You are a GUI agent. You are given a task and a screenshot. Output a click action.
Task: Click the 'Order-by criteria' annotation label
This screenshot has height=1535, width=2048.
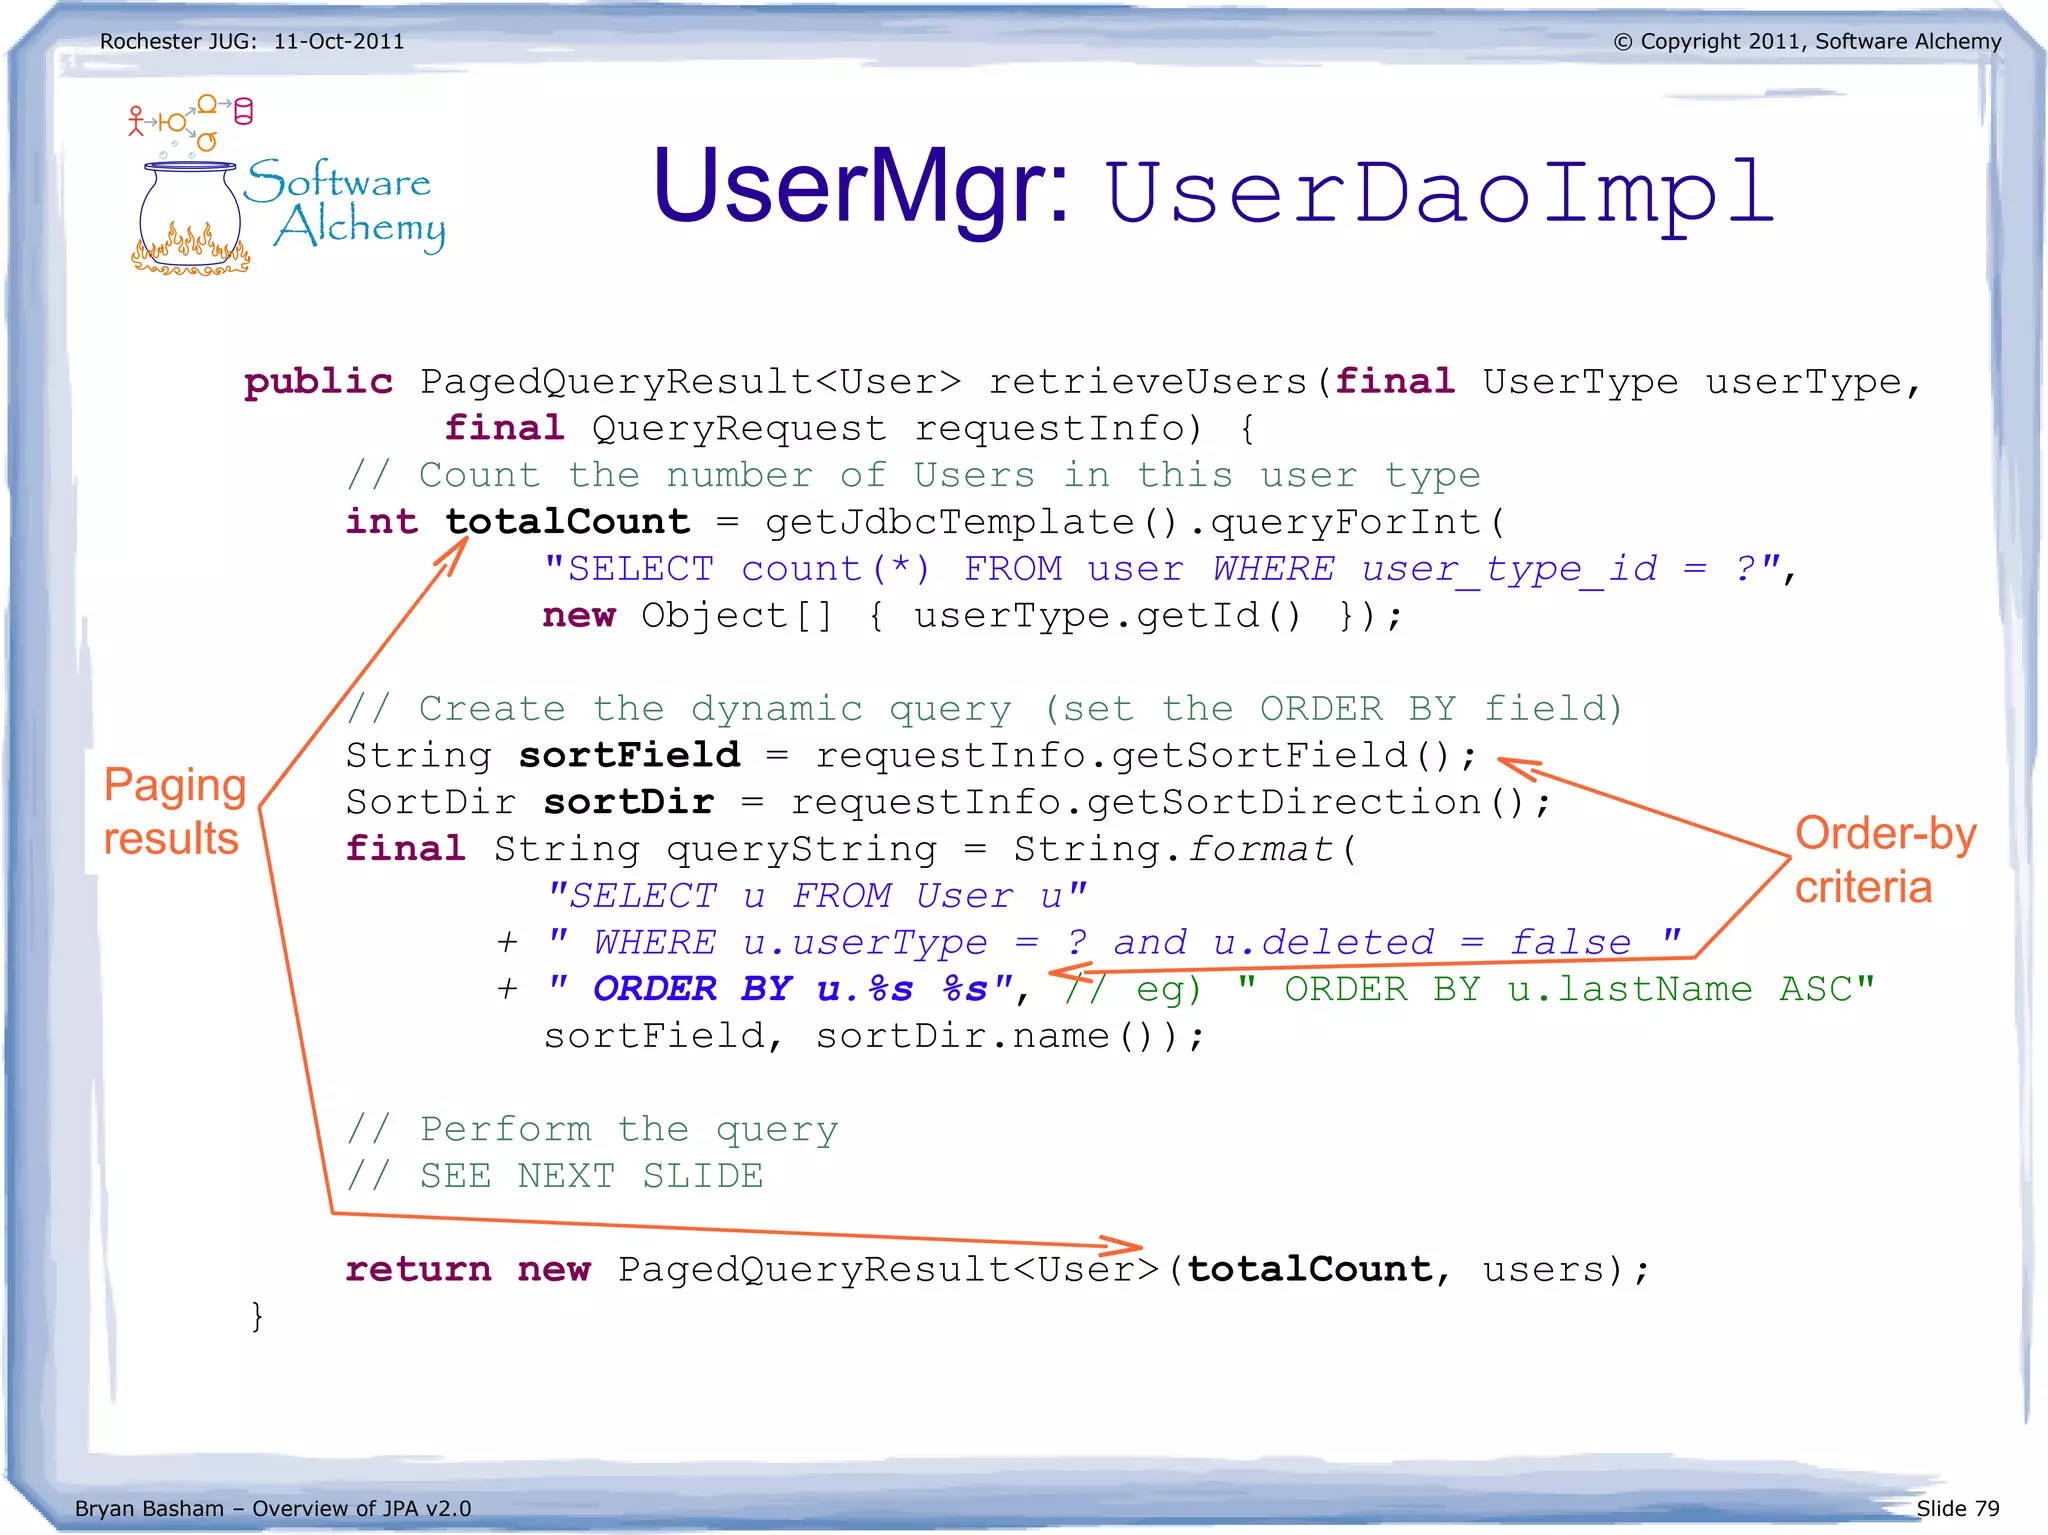coord(1884,859)
